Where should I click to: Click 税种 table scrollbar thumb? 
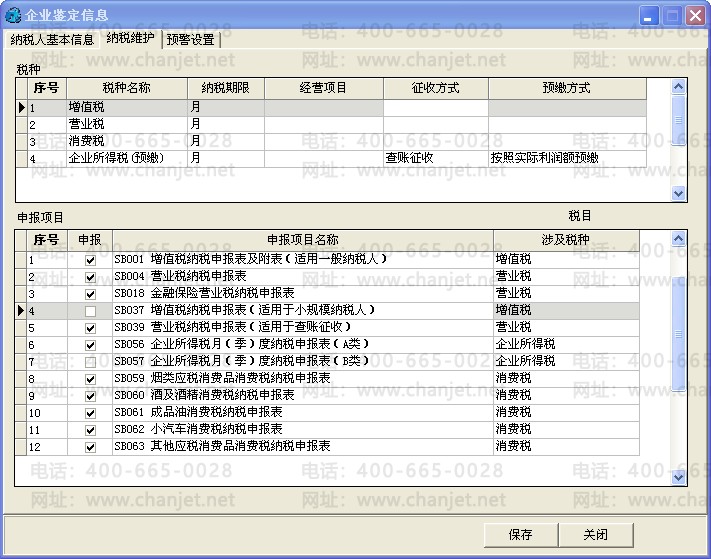click(678, 120)
